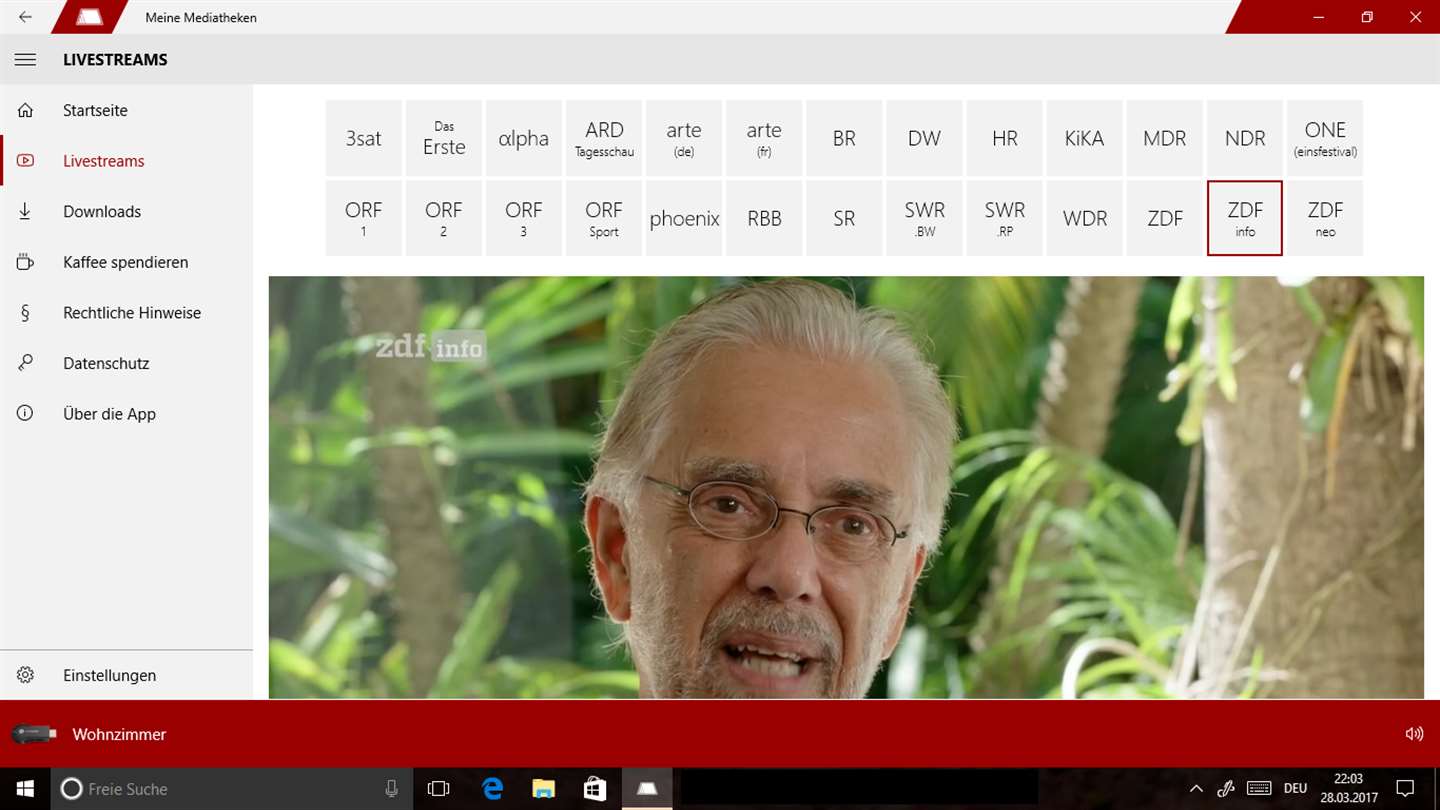
Task: Open the hamburger navigation menu
Action: tap(25, 60)
